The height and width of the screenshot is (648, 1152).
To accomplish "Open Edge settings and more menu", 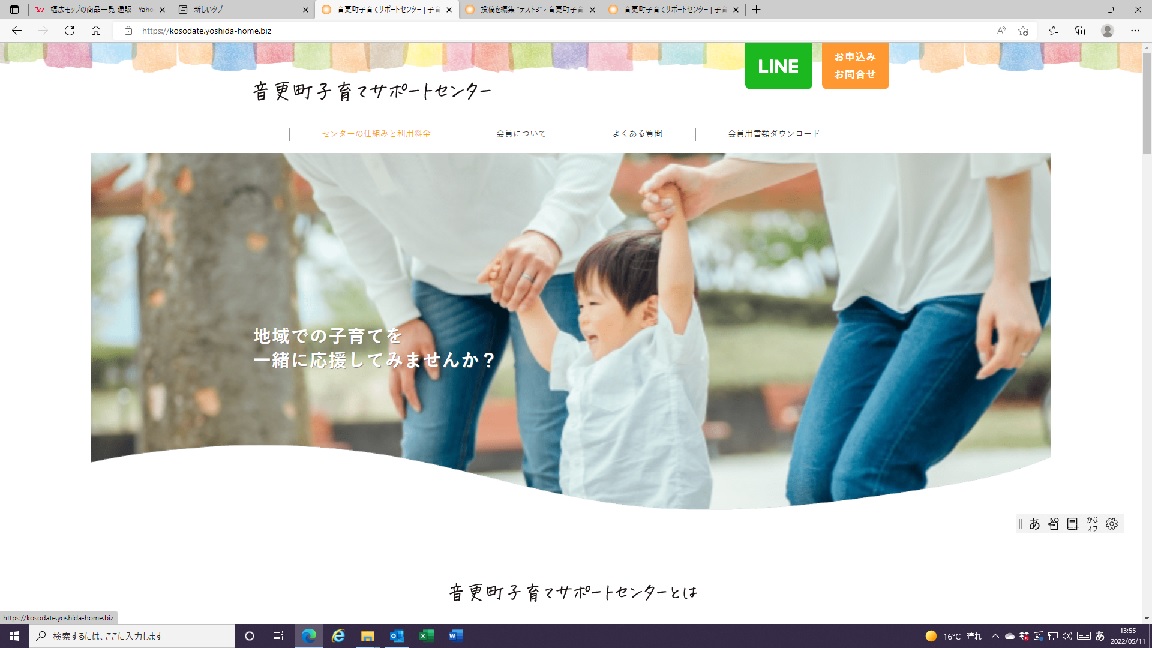I will [x=1134, y=31].
